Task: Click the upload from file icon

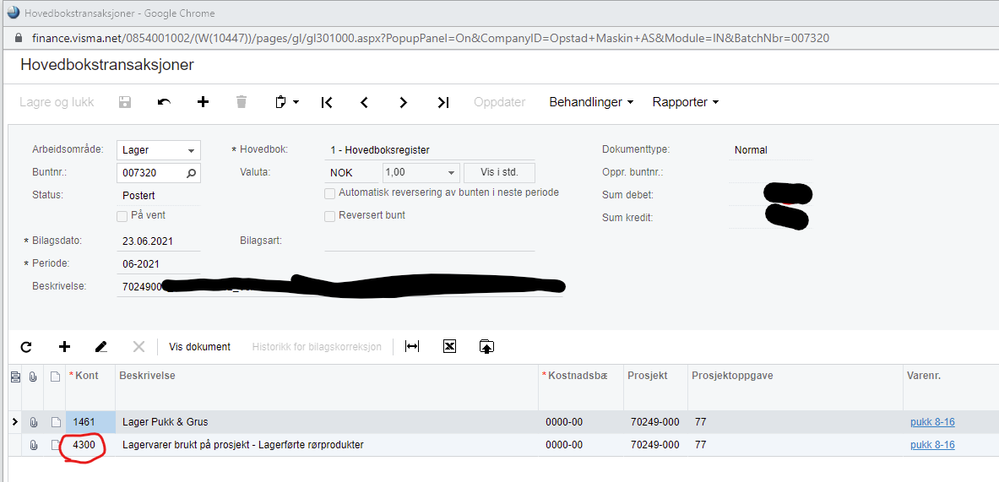Action: 487,346
